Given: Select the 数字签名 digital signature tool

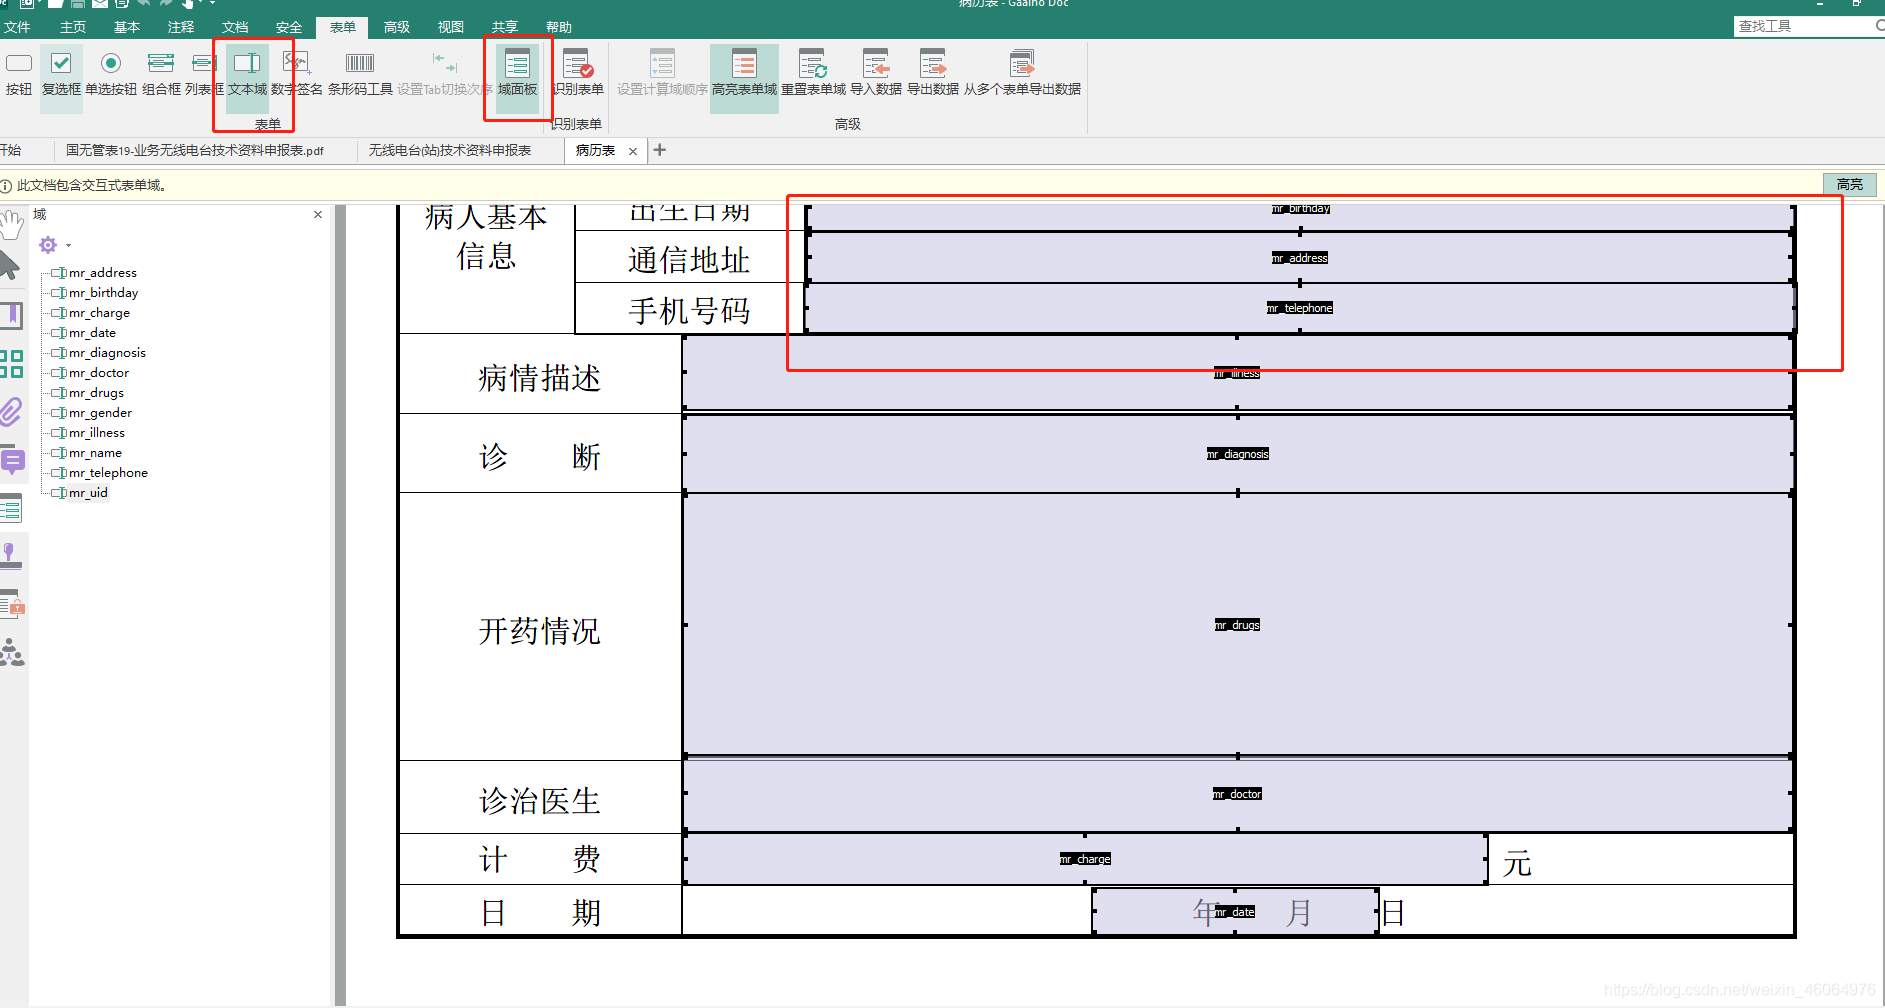Looking at the screenshot, I should 296,75.
